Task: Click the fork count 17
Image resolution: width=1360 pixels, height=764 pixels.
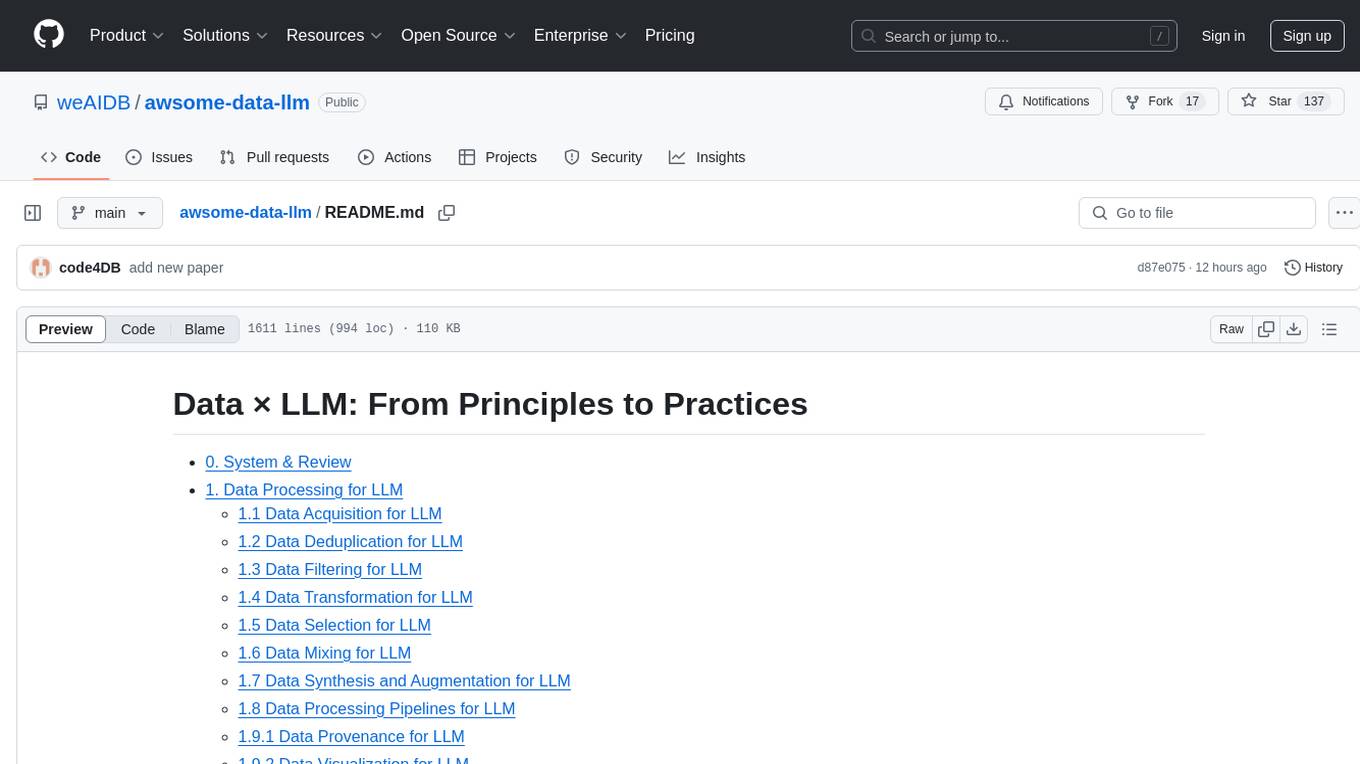Action: 1191,102
